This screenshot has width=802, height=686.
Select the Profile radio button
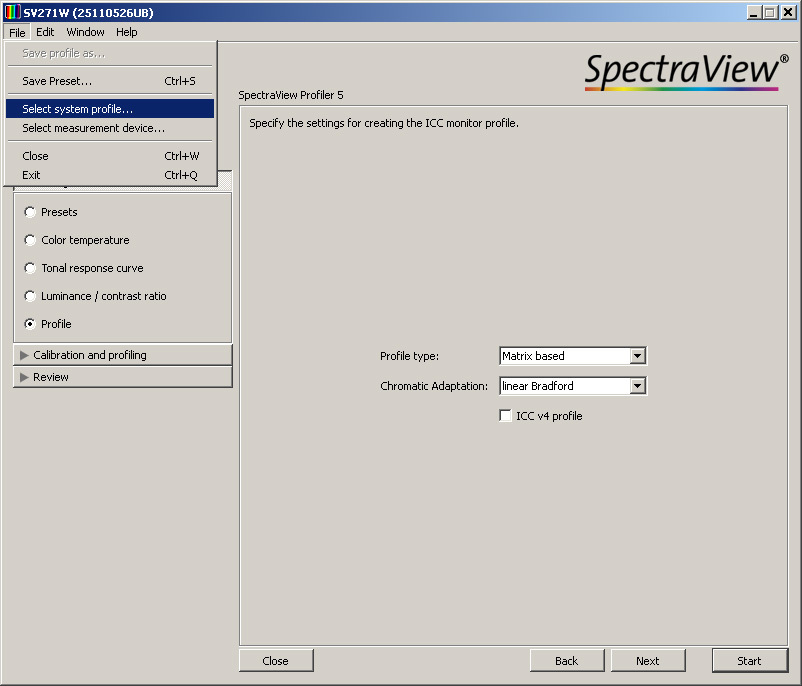[x=30, y=324]
